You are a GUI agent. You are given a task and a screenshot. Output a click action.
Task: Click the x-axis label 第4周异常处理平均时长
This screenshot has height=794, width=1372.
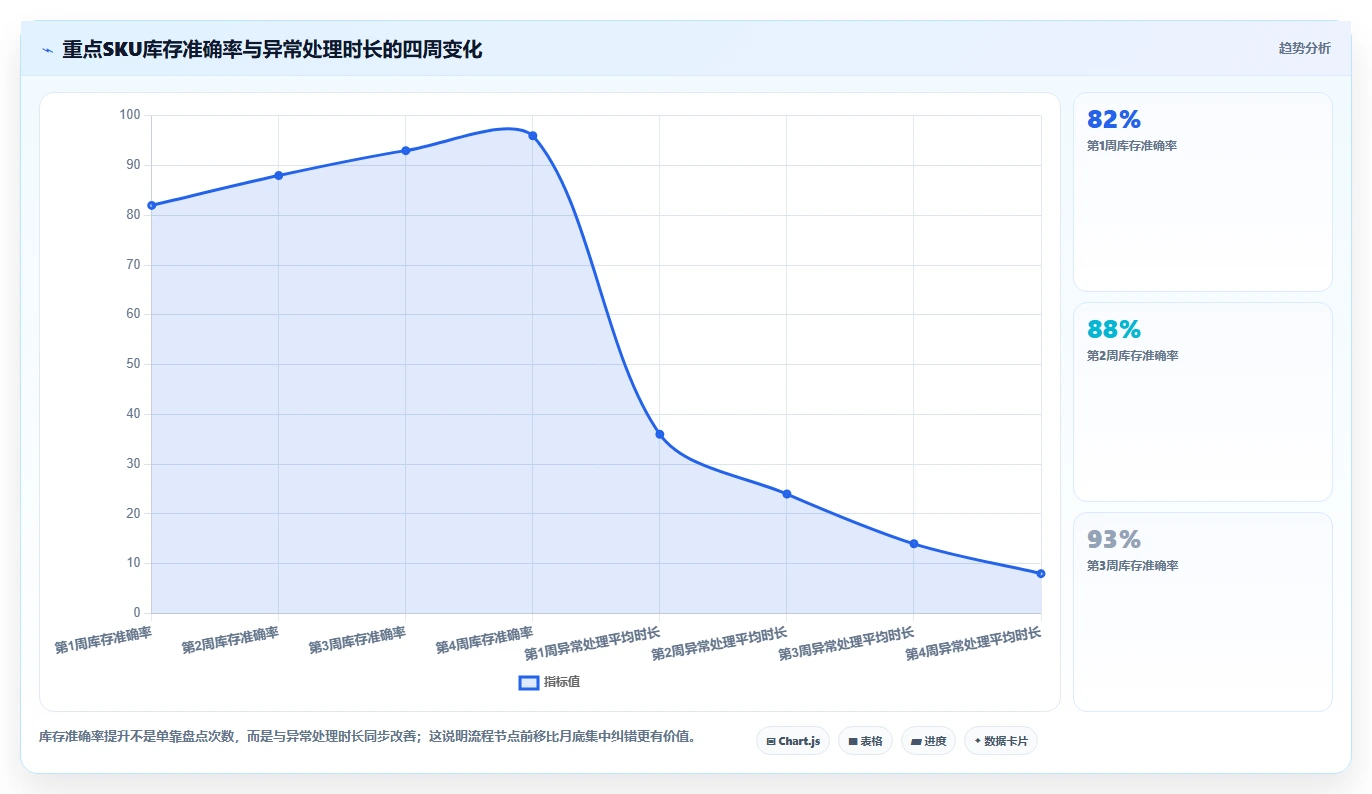point(973,645)
